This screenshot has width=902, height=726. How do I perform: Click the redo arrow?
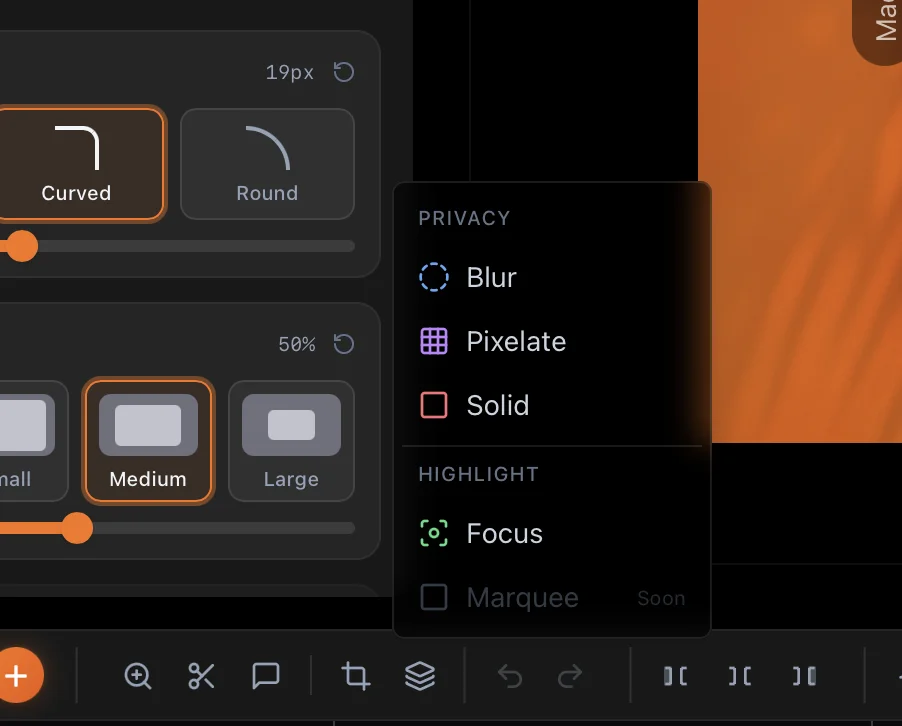click(x=570, y=676)
